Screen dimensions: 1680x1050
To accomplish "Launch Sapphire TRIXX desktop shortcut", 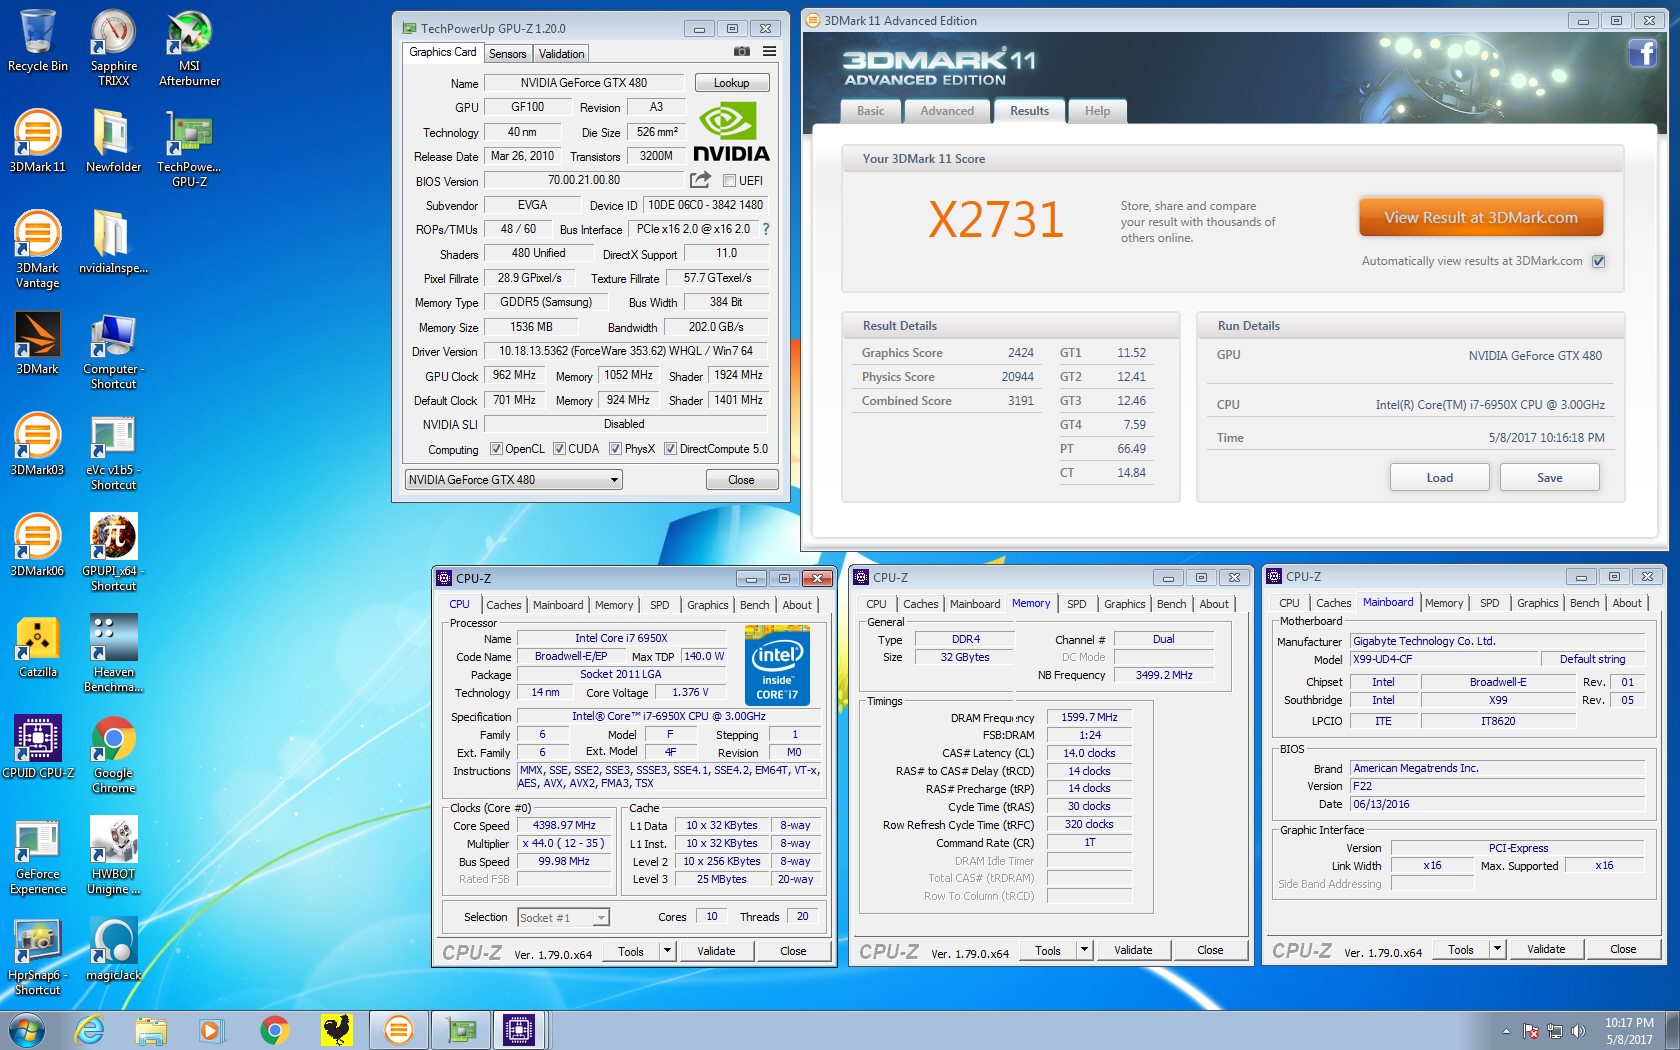I will click(114, 48).
